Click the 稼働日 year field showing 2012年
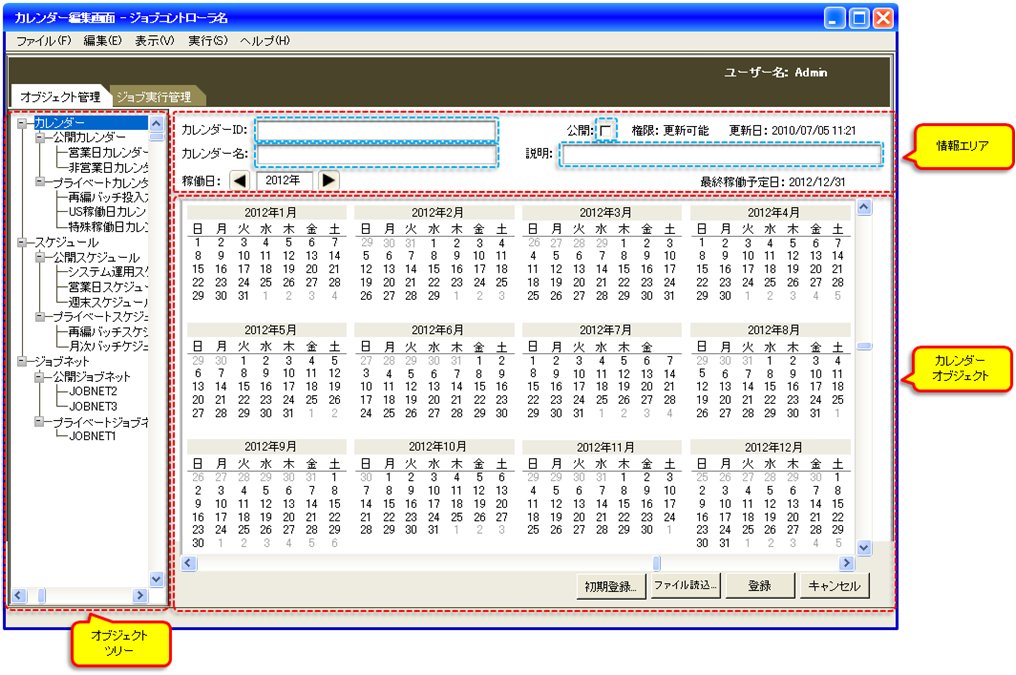 (x=284, y=180)
